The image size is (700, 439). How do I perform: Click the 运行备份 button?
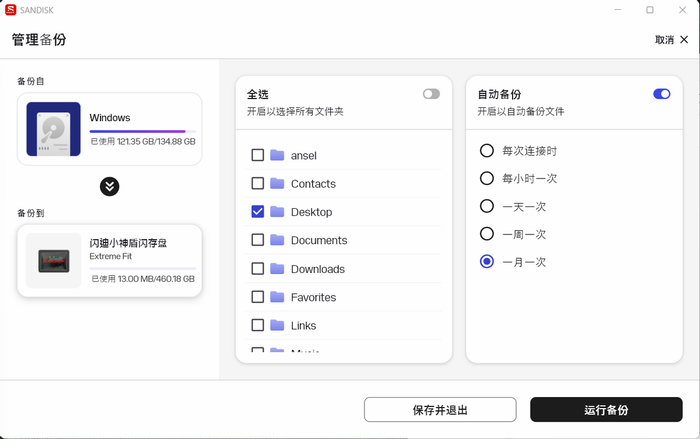coord(606,410)
